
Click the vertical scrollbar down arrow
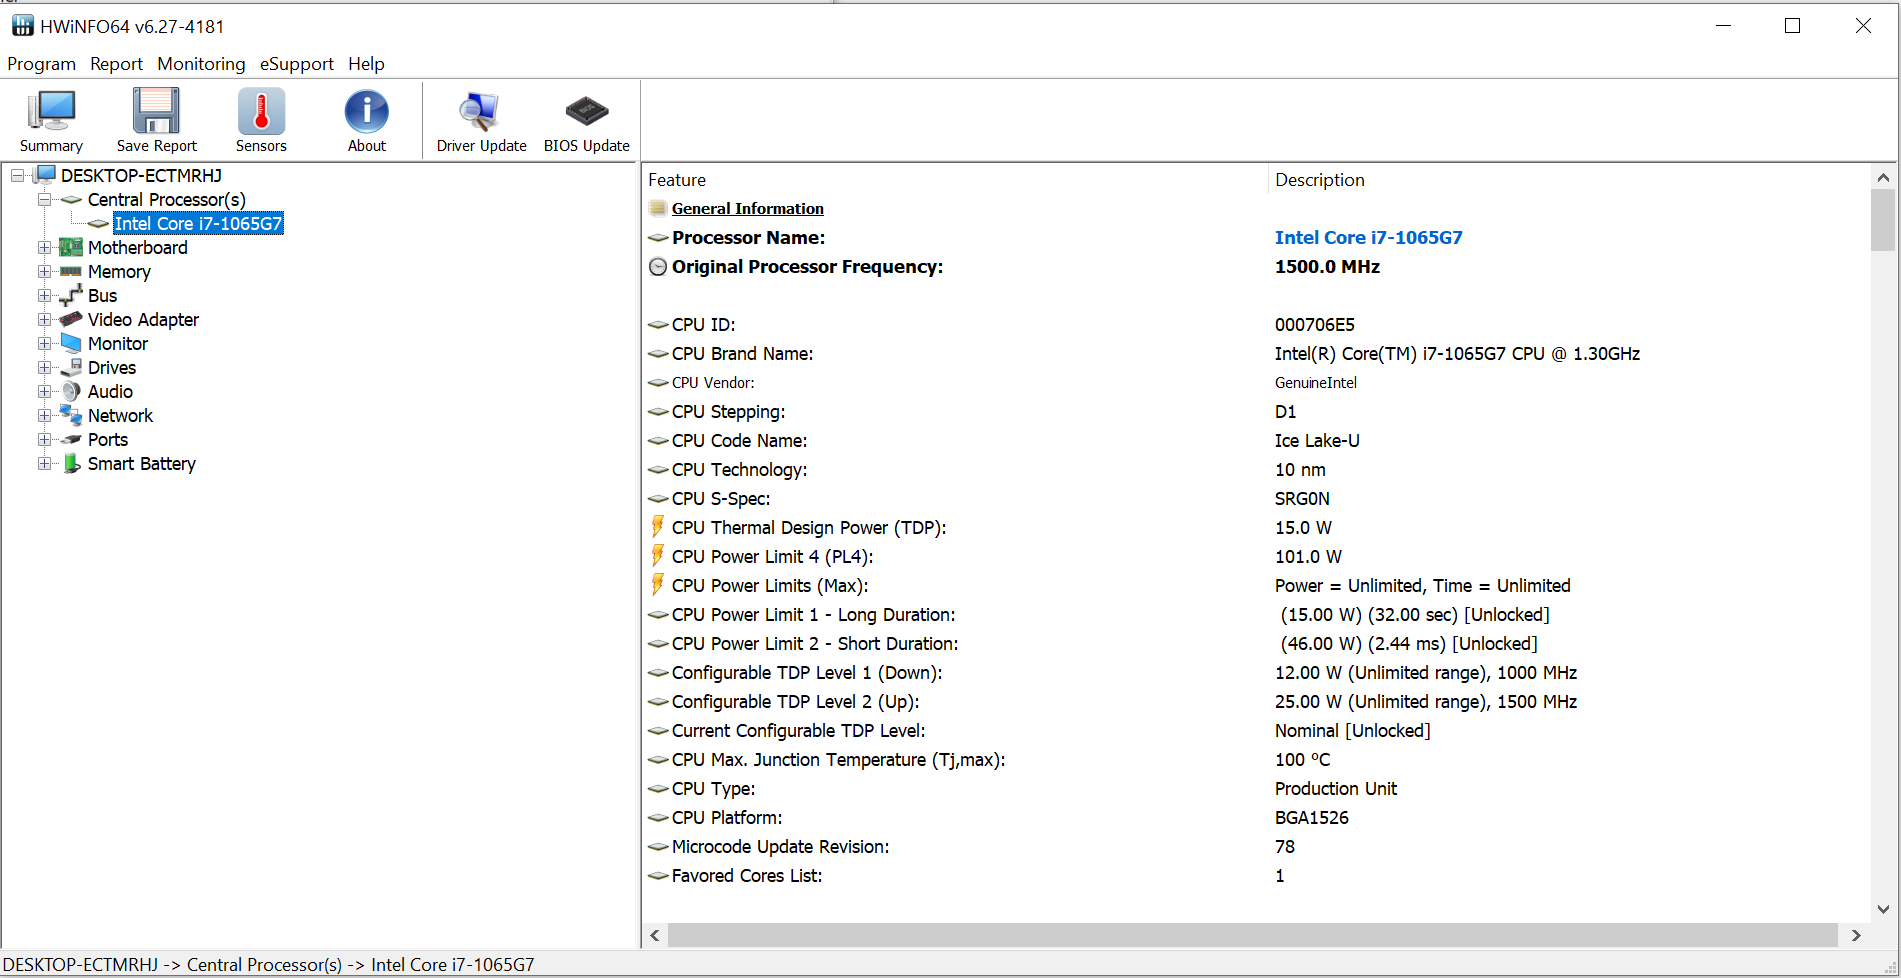click(1883, 909)
